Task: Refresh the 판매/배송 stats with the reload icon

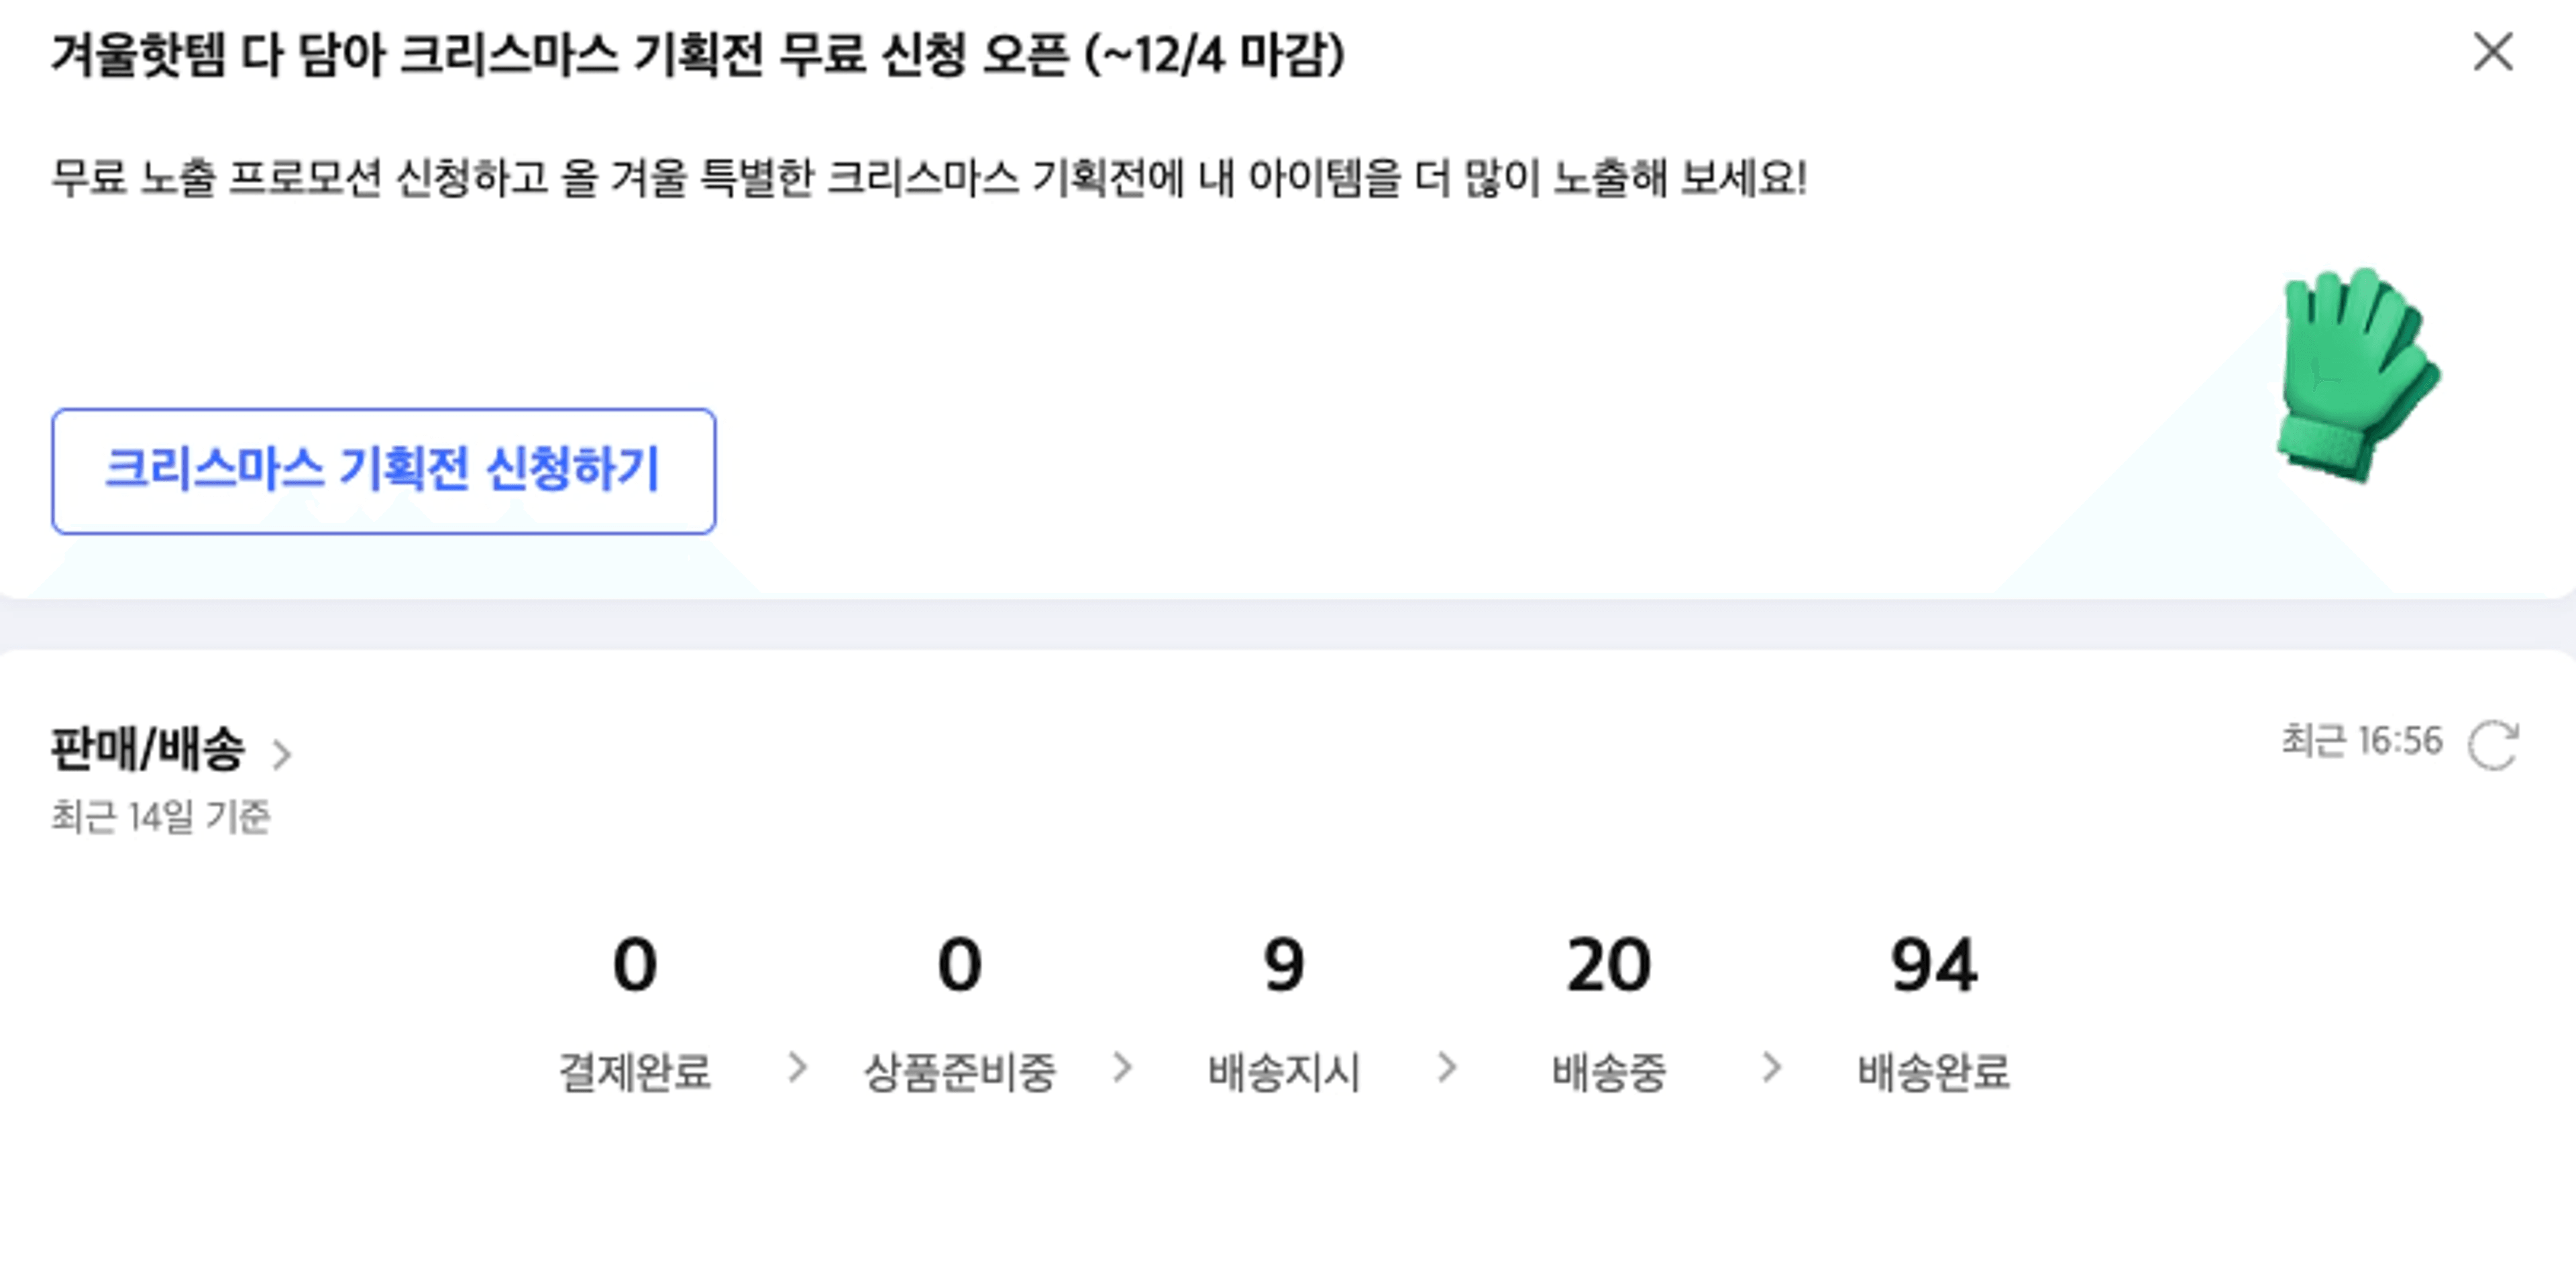Action: [x=2493, y=745]
